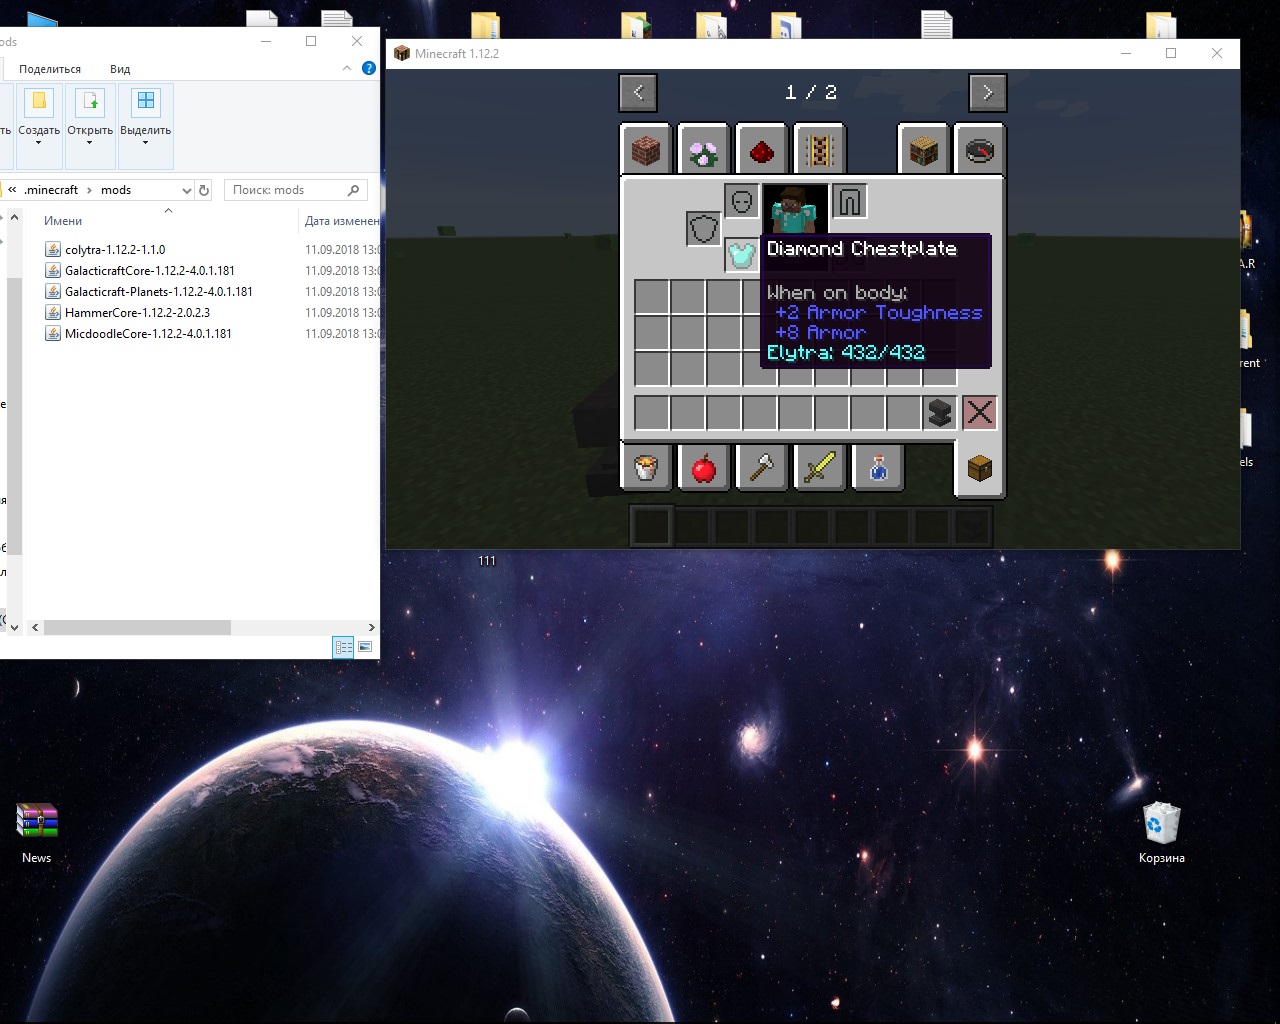The height and width of the screenshot is (1024, 1280).
Task: Click the shield offhand slot
Action: pyautogui.click(x=704, y=229)
